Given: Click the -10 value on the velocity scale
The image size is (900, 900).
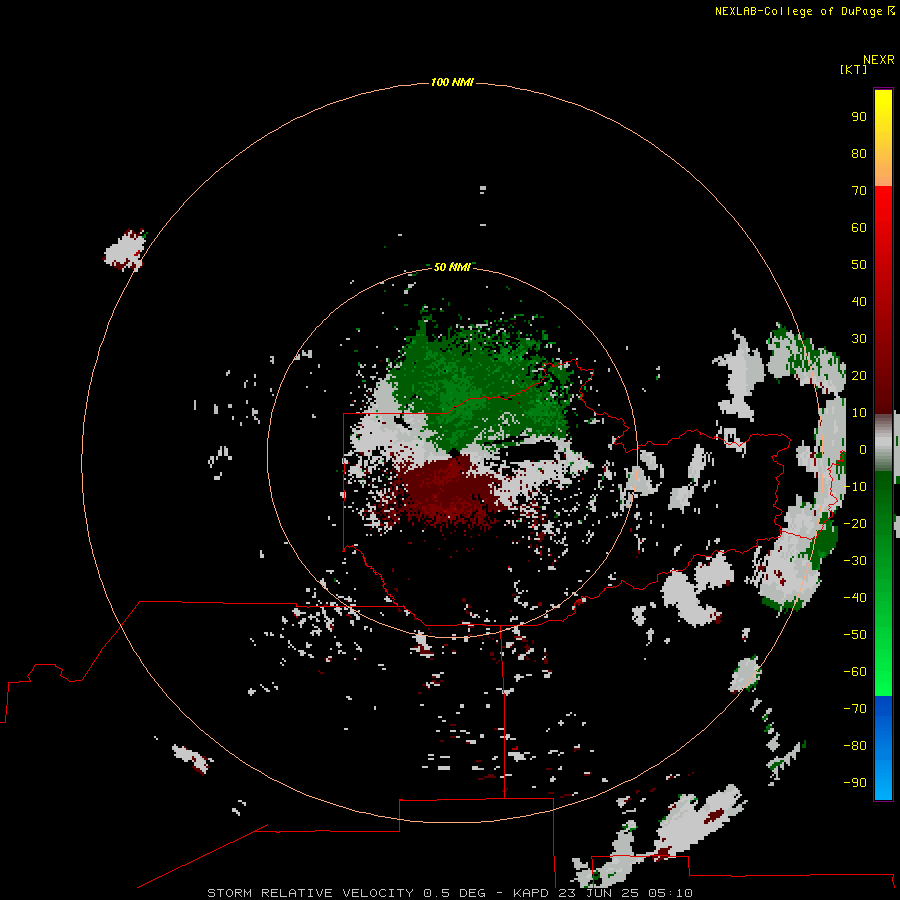Looking at the screenshot, I should pyautogui.click(x=855, y=487).
